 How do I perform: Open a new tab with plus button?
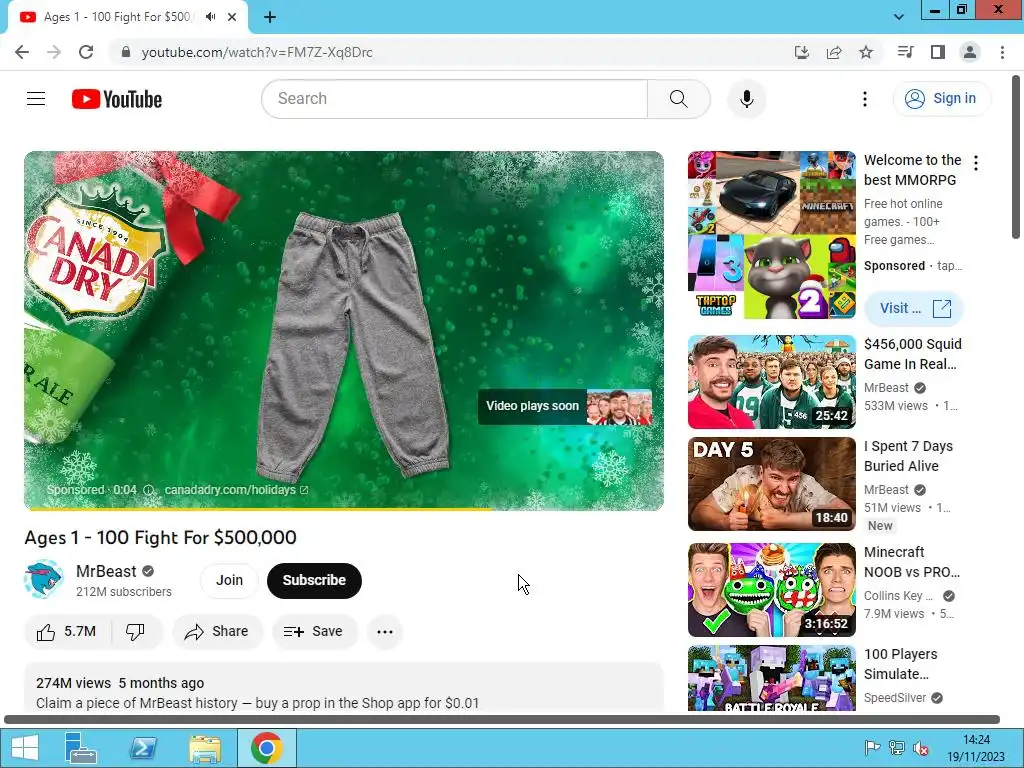[270, 17]
